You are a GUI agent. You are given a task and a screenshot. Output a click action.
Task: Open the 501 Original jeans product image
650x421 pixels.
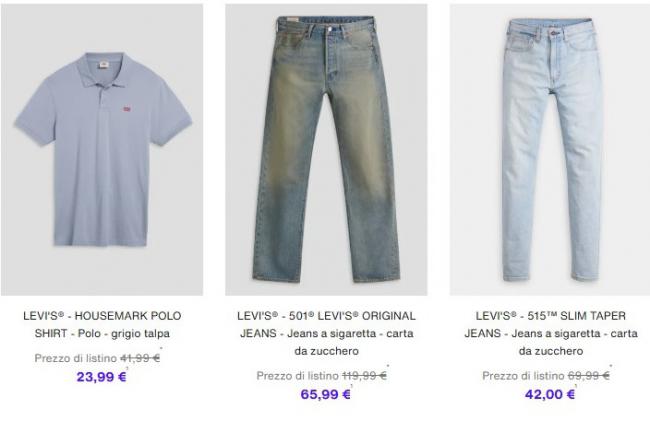point(326,150)
